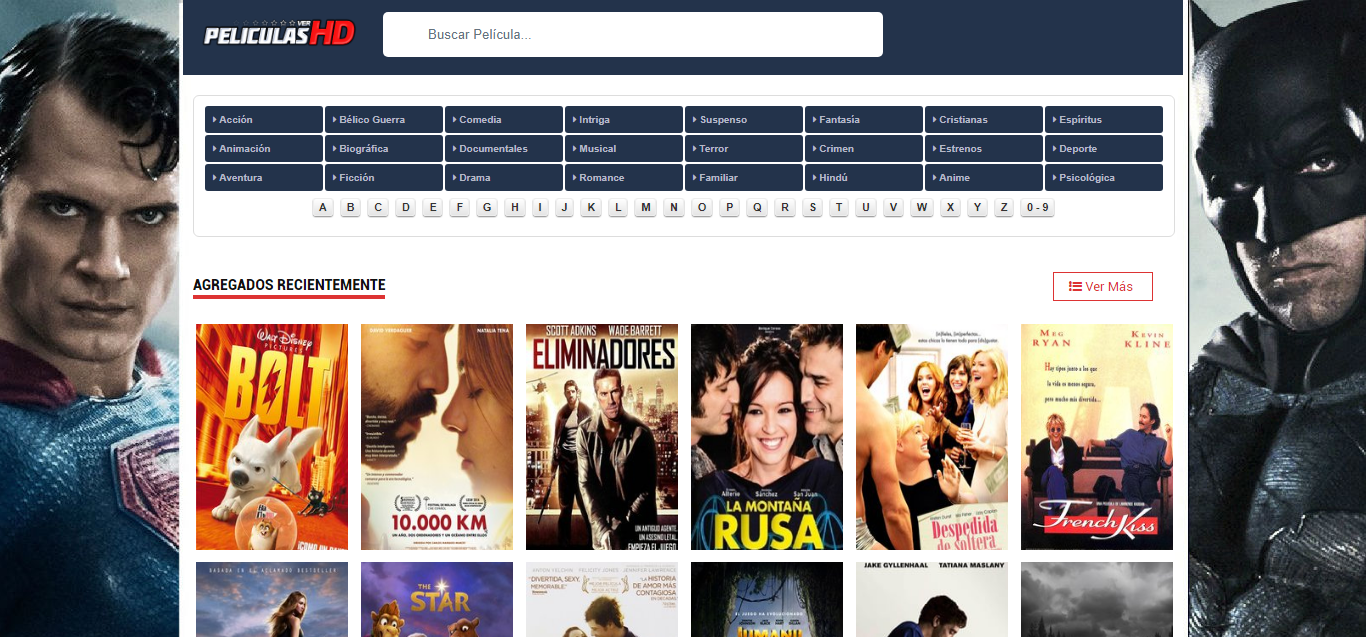Viewport: 1366px width, 637px height.
Task: Open the Estrenos category
Action: [x=984, y=149]
